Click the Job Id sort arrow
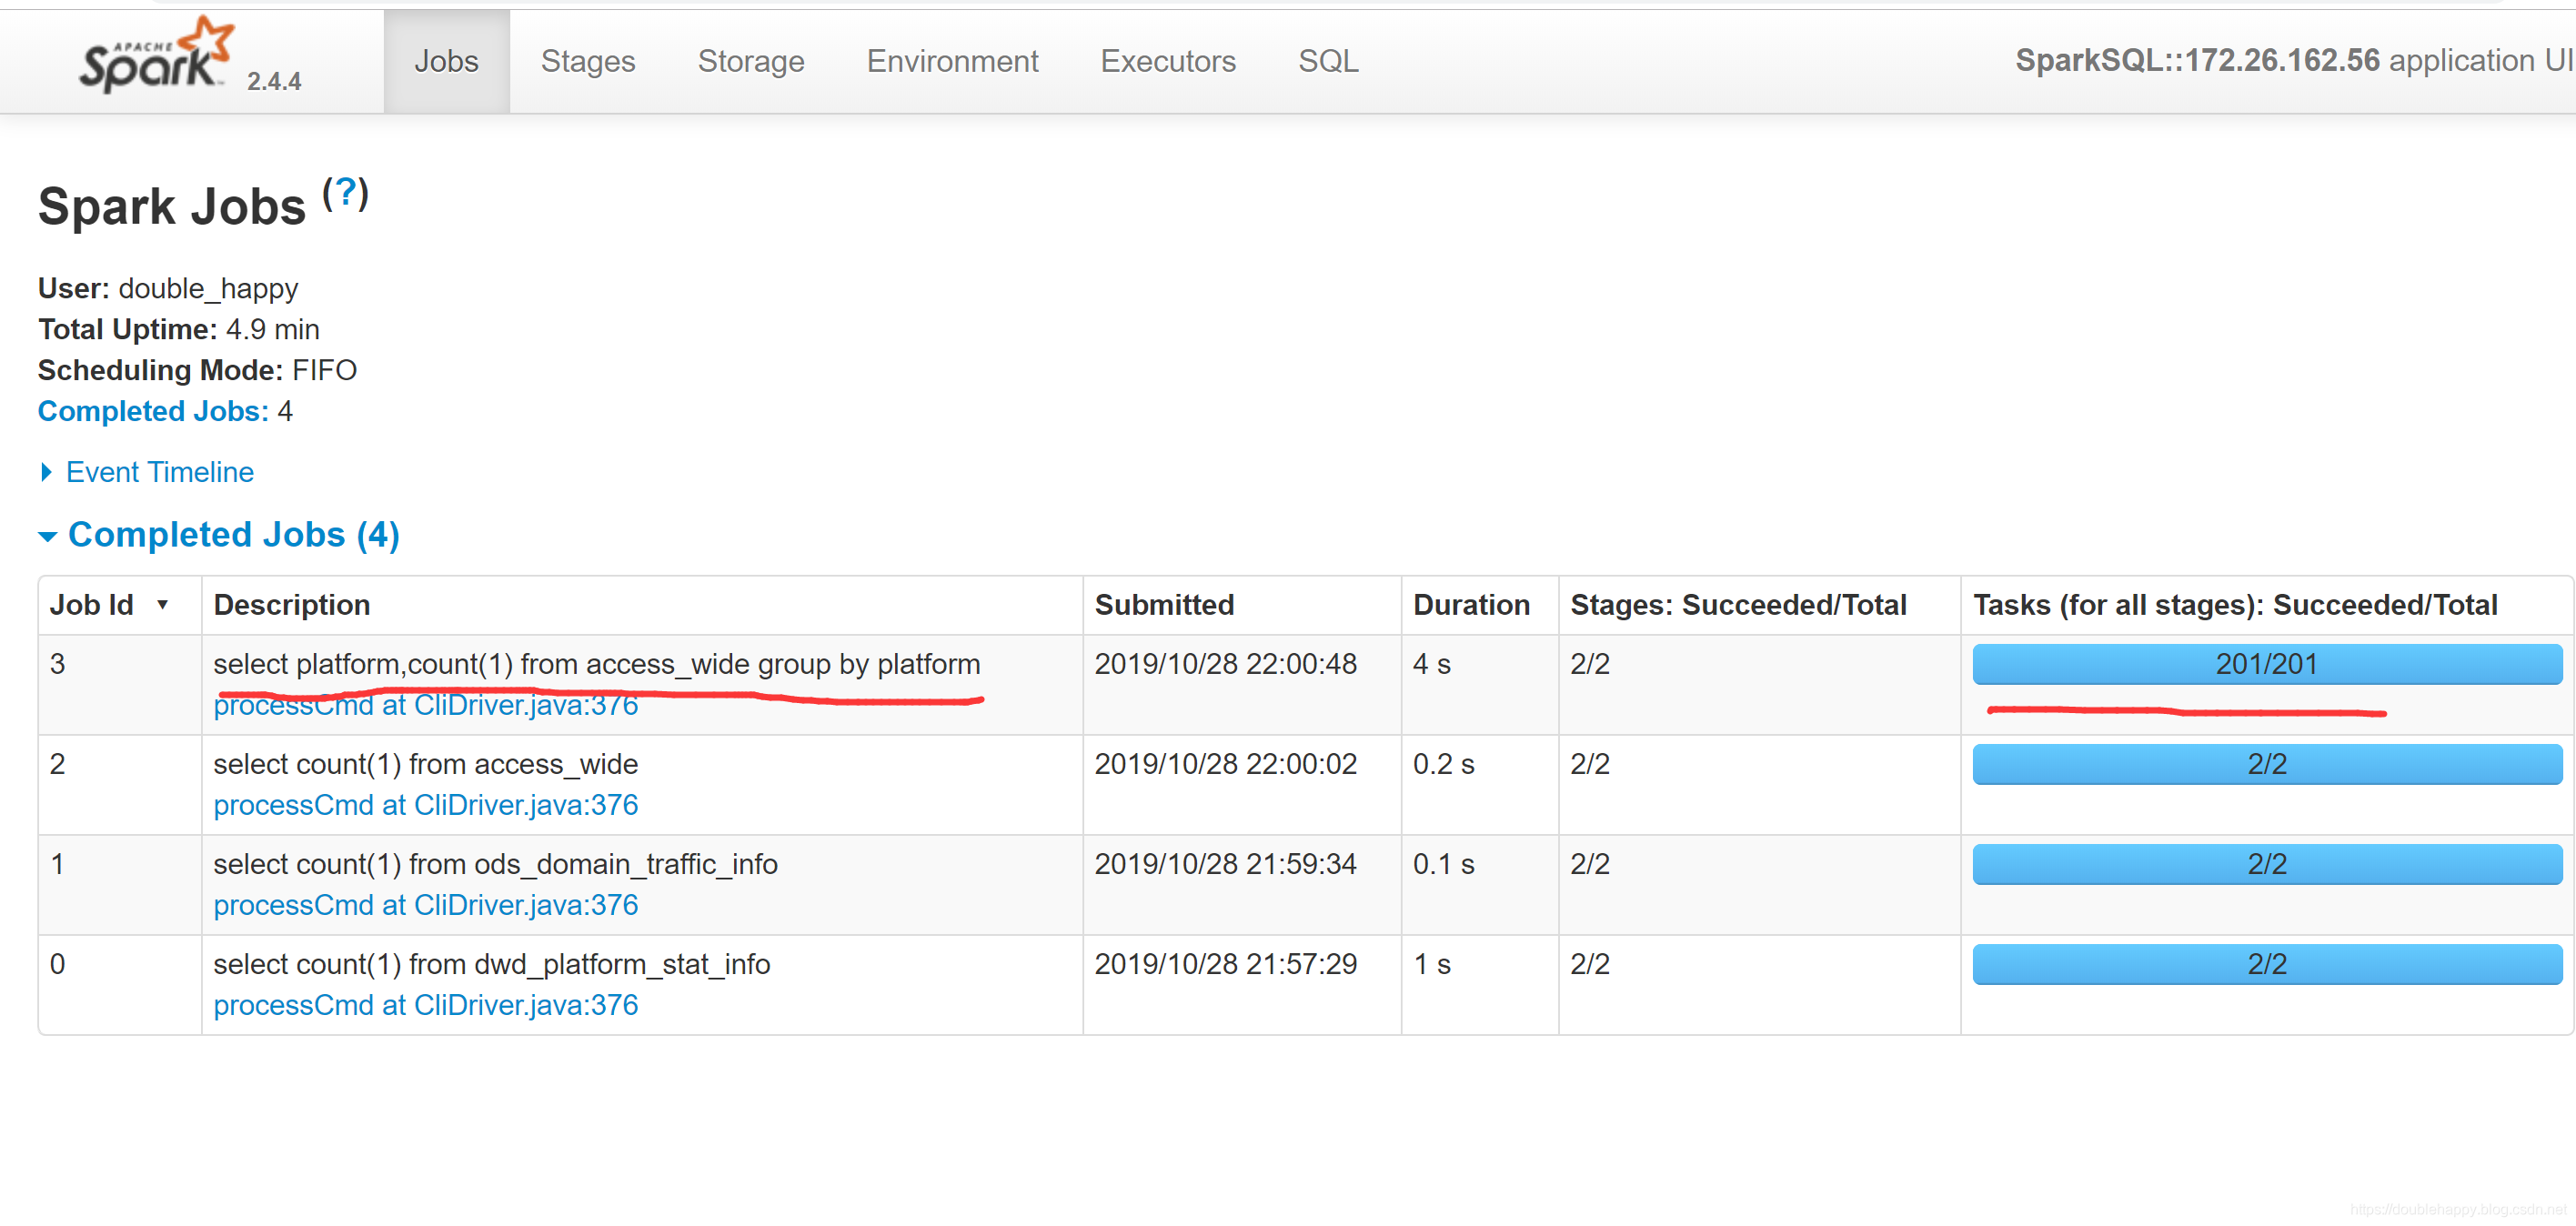This screenshot has height=1226, width=2576. coord(162,605)
